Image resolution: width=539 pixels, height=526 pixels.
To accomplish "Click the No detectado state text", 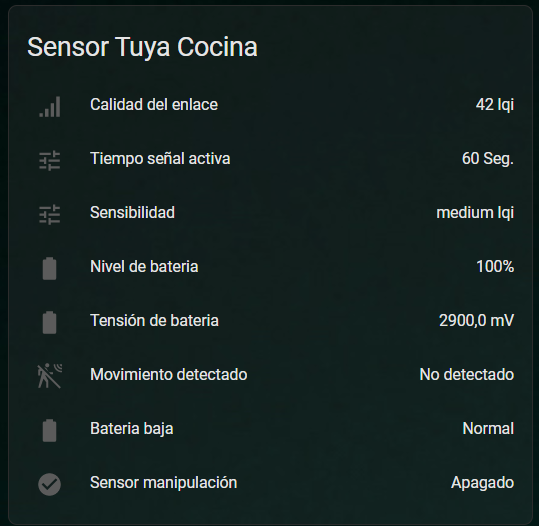I will point(466,374).
